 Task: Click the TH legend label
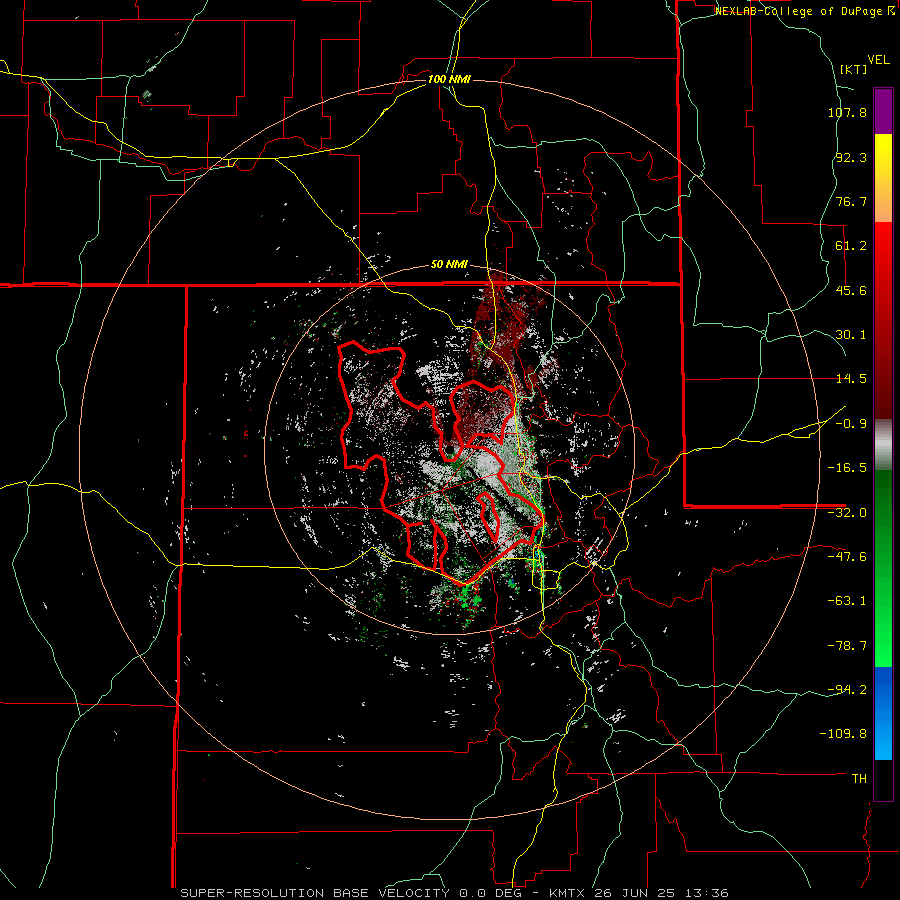[859, 779]
